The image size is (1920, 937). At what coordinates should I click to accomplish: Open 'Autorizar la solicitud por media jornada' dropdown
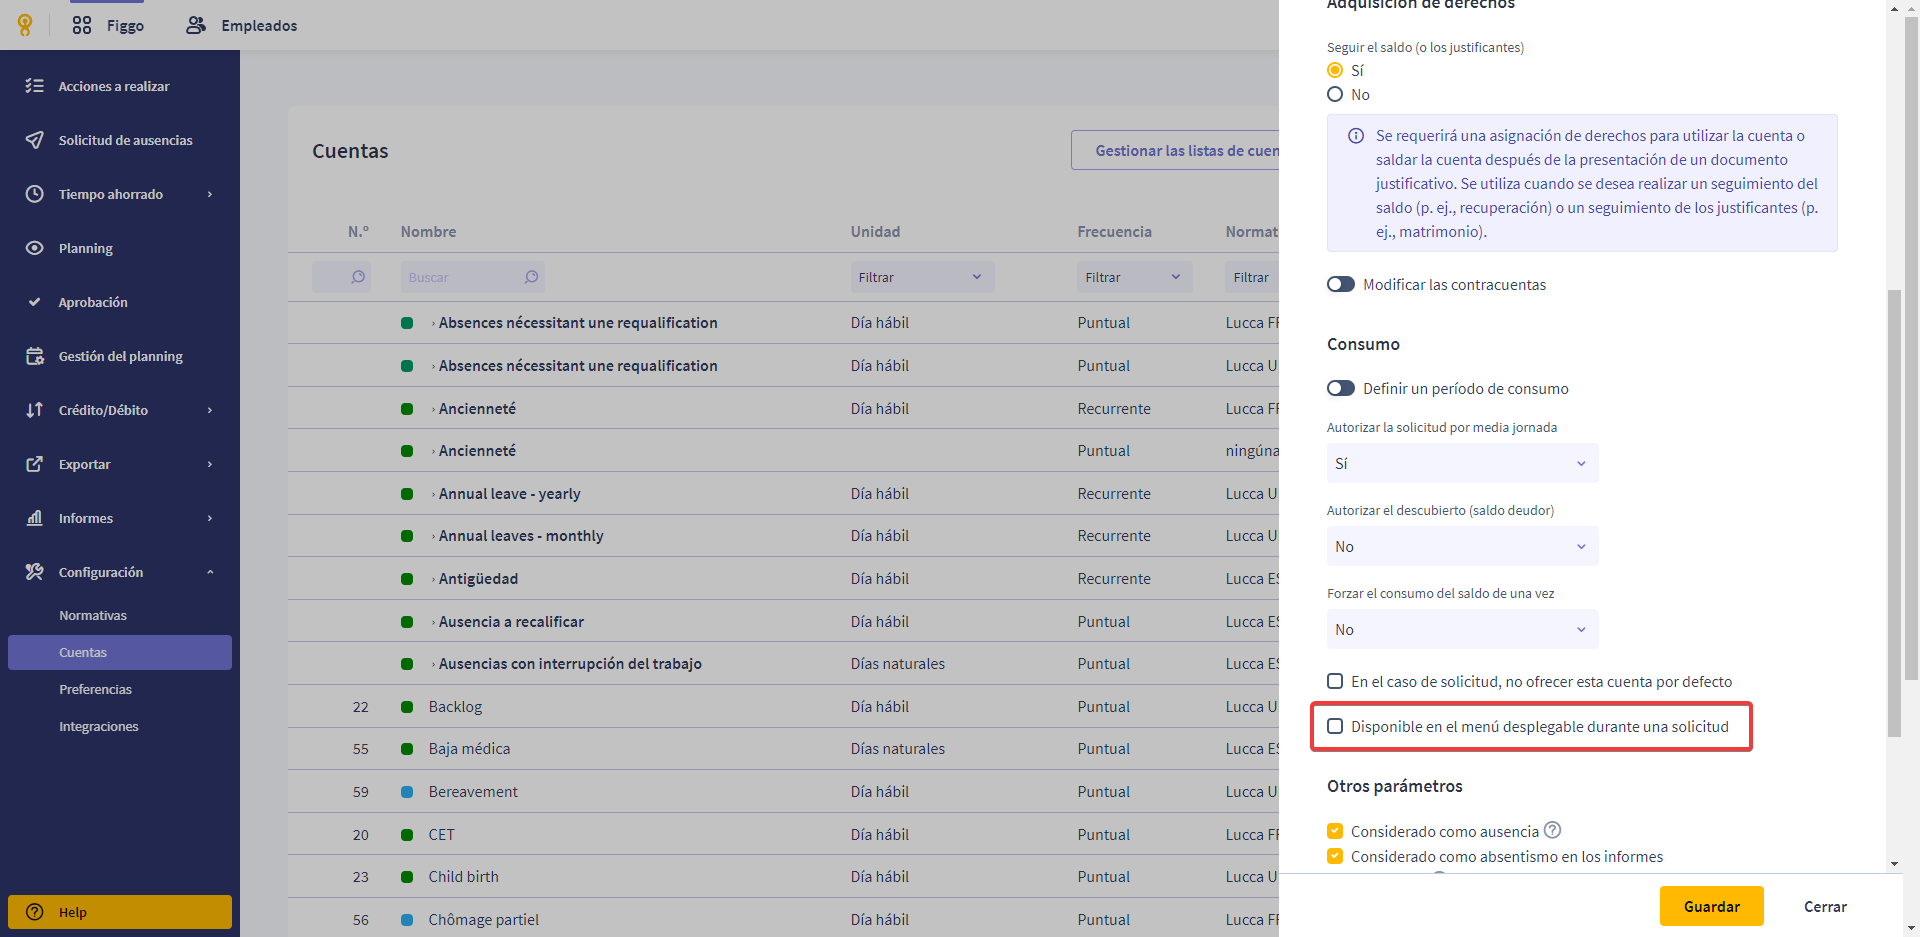(1462, 463)
